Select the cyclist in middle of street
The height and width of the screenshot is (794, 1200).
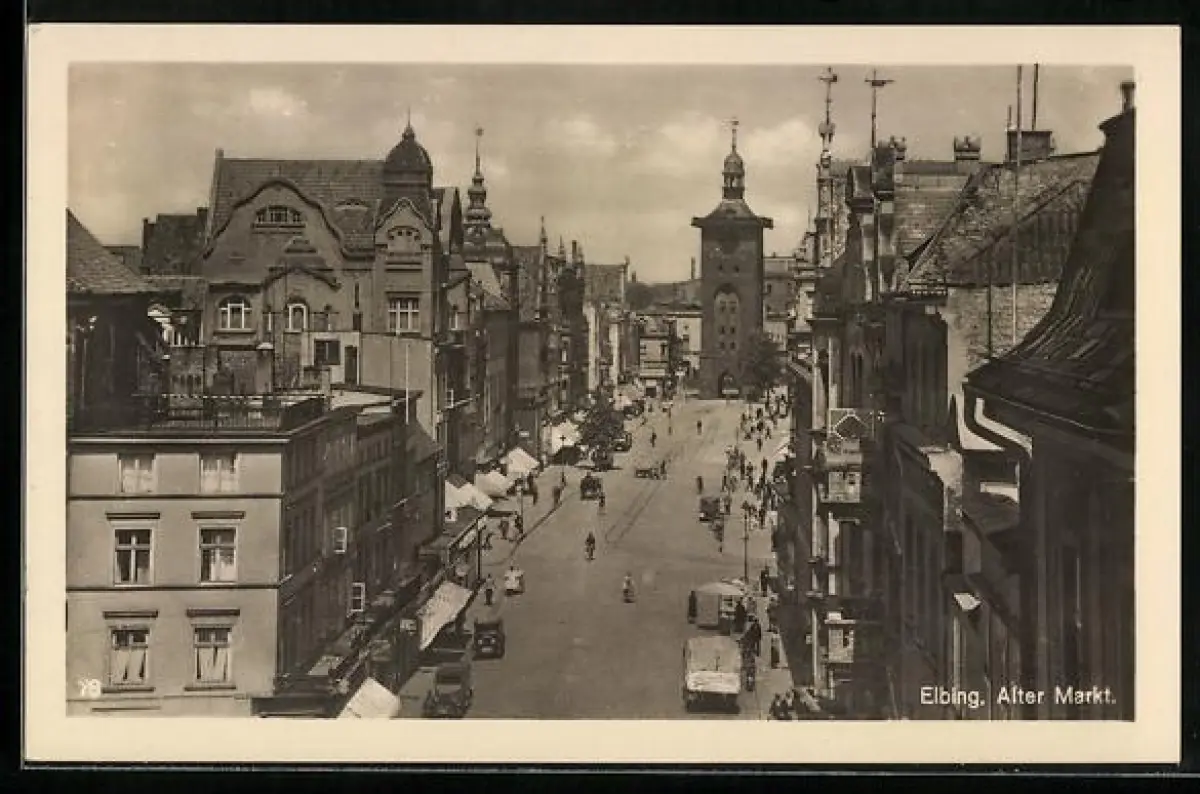[590, 545]
